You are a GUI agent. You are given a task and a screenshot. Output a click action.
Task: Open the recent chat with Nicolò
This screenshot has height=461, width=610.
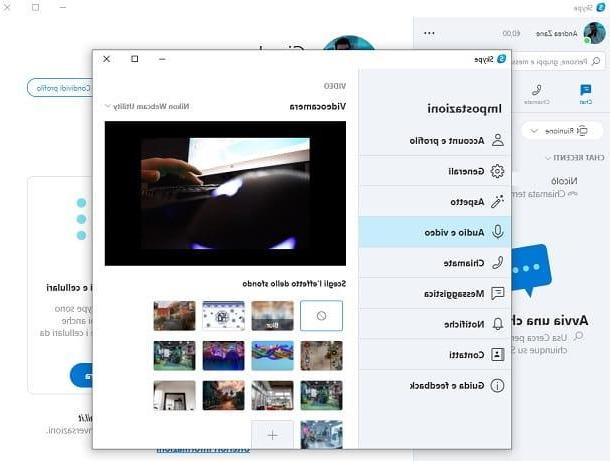(558, 187)
